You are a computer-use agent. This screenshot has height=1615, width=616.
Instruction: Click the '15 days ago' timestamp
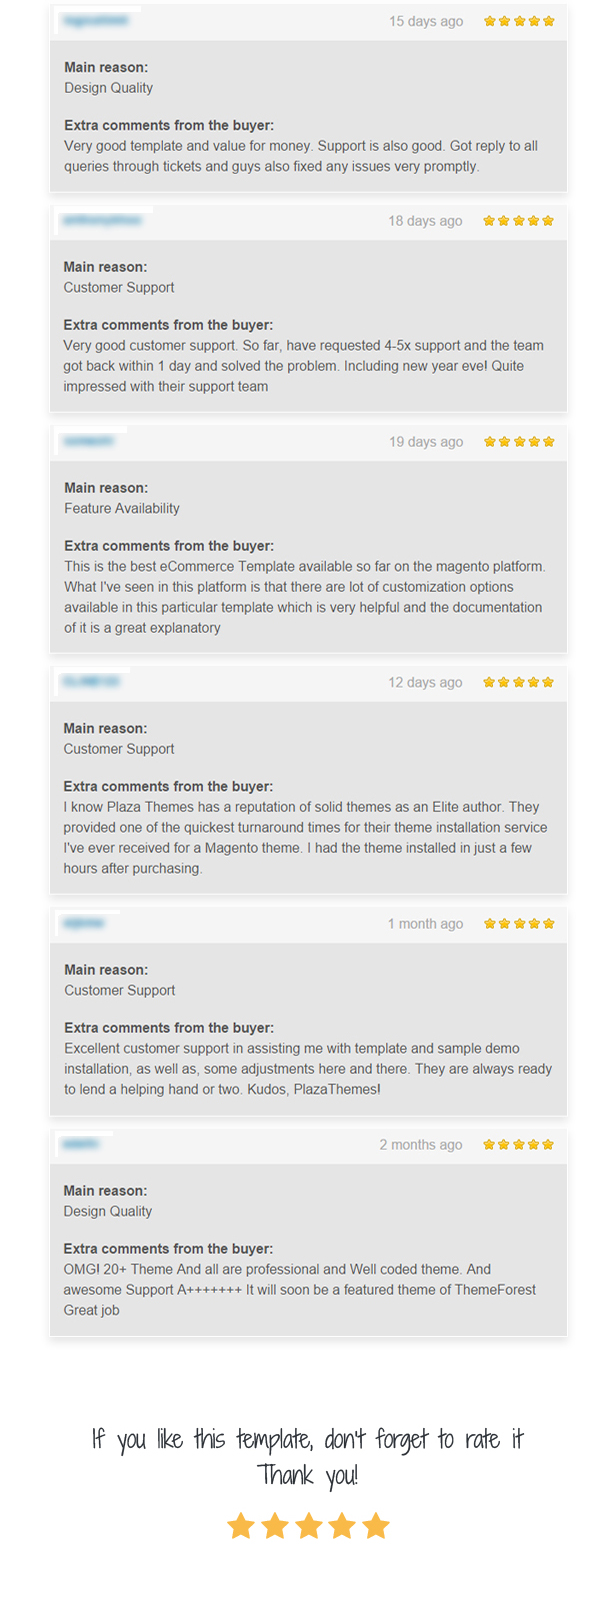426,21
